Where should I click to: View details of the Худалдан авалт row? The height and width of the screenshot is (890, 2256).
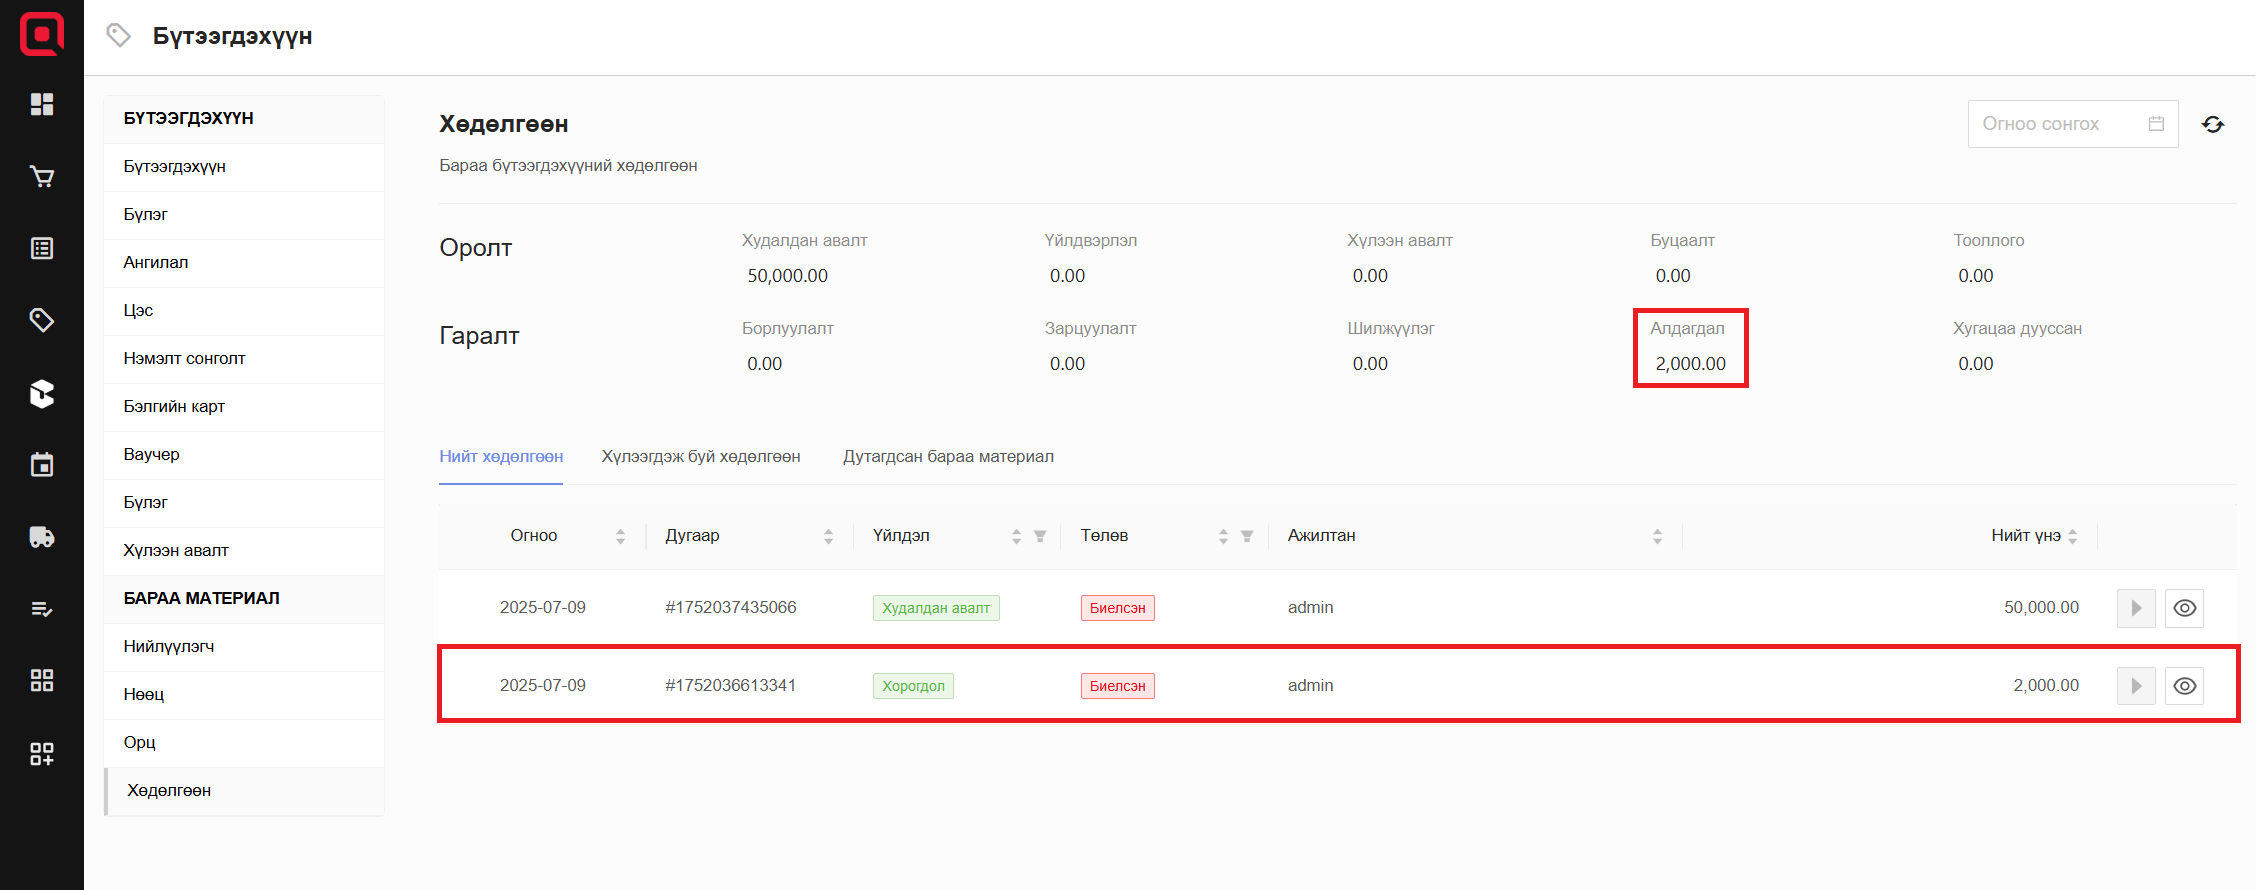click(x=2184, y=608)
